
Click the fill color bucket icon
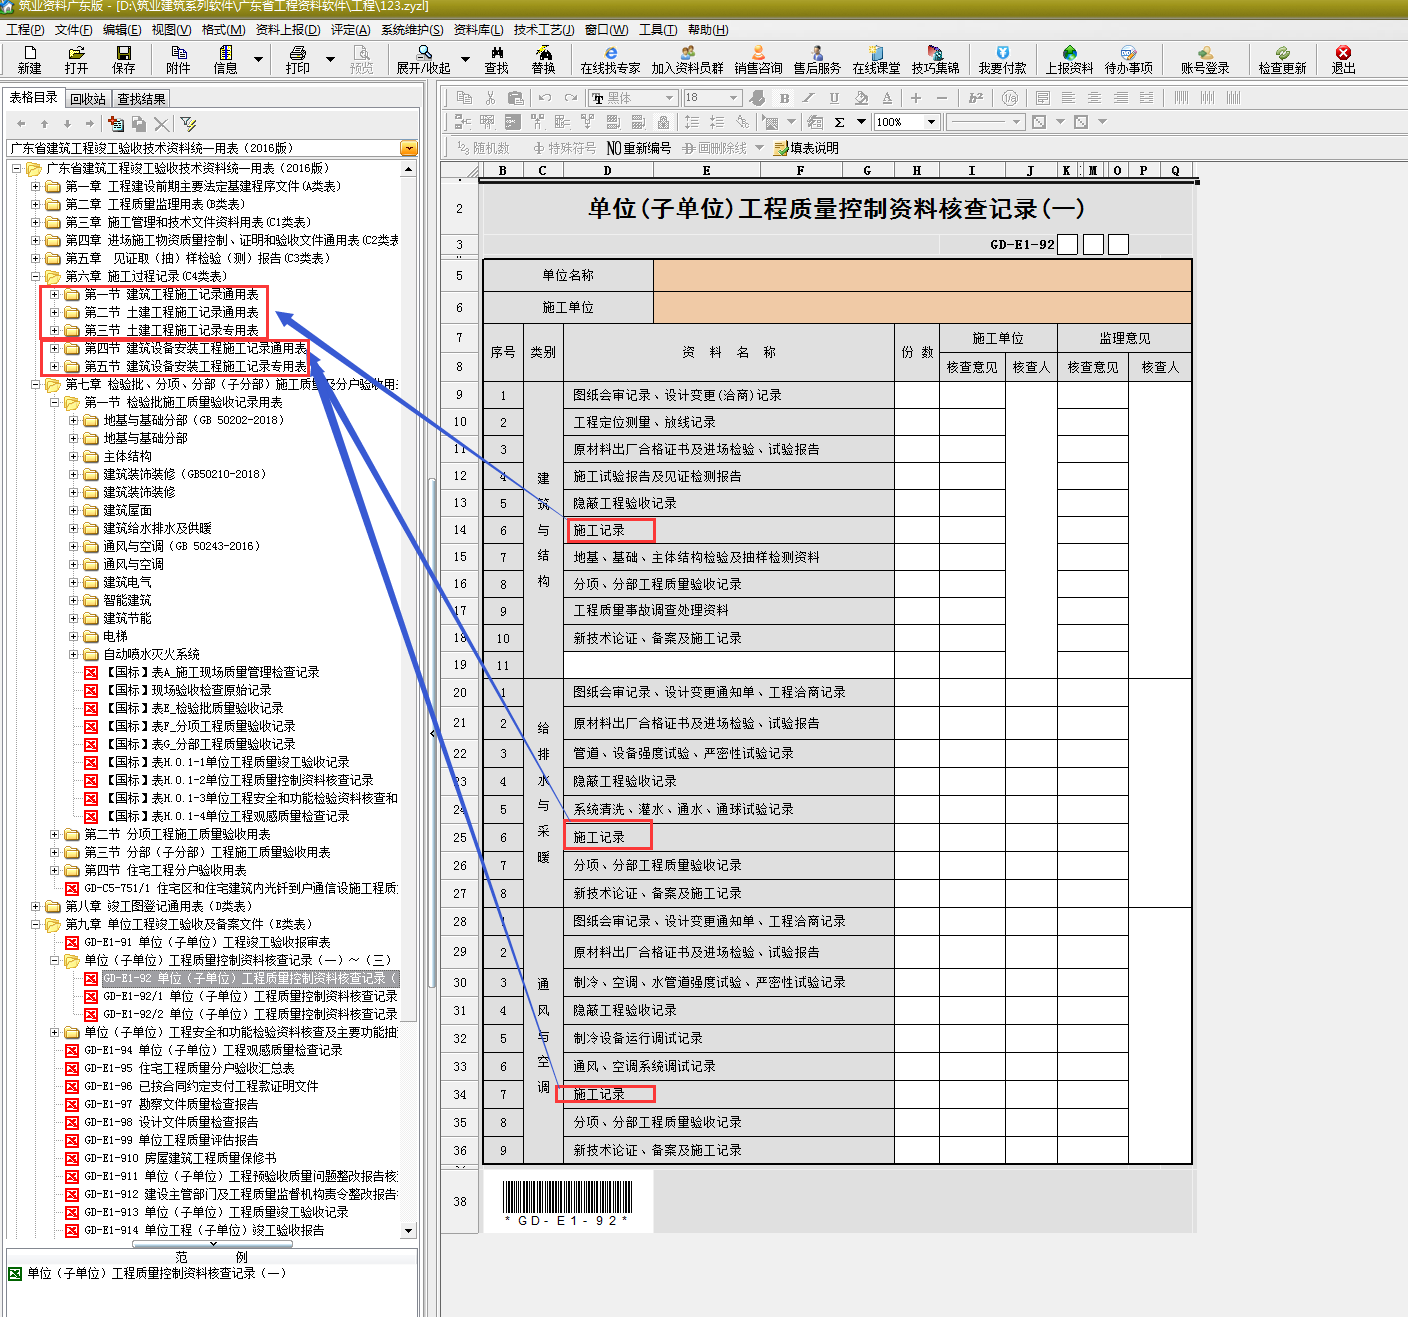861,98
